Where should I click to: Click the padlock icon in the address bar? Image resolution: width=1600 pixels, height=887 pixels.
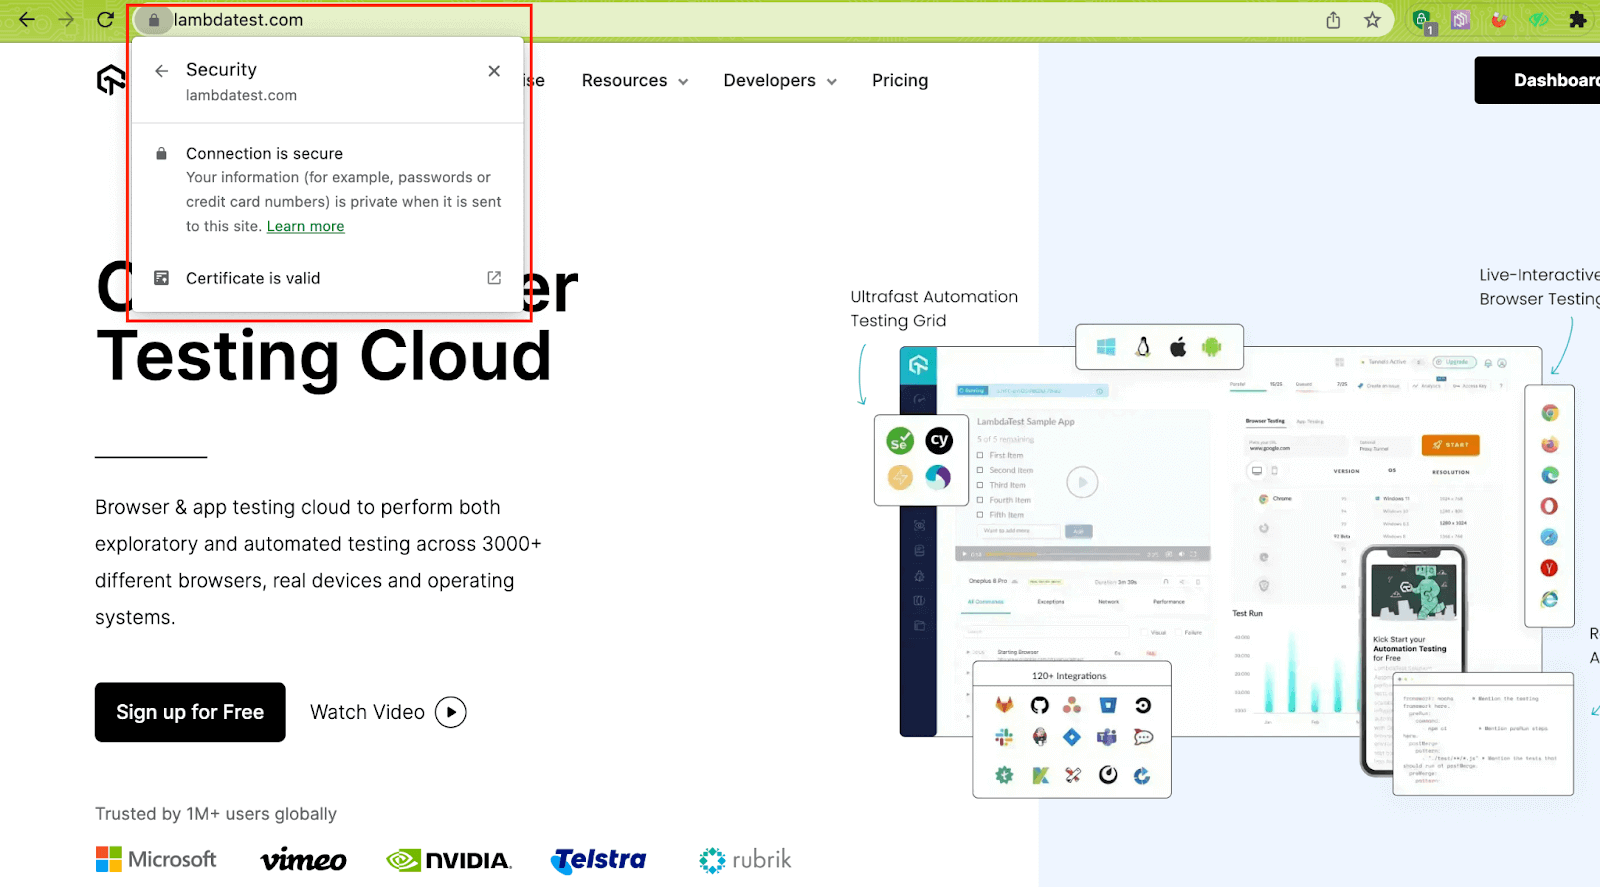click(x=154, y=20)
